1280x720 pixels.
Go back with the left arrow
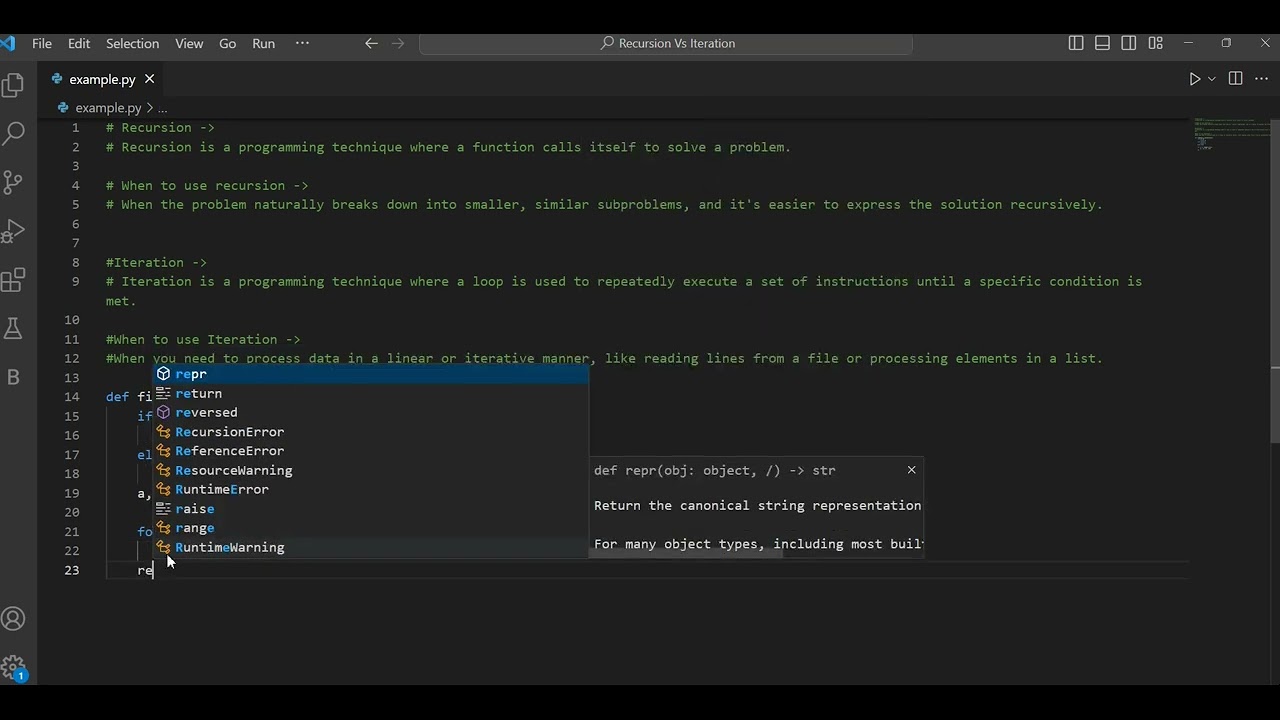[371, 43]
